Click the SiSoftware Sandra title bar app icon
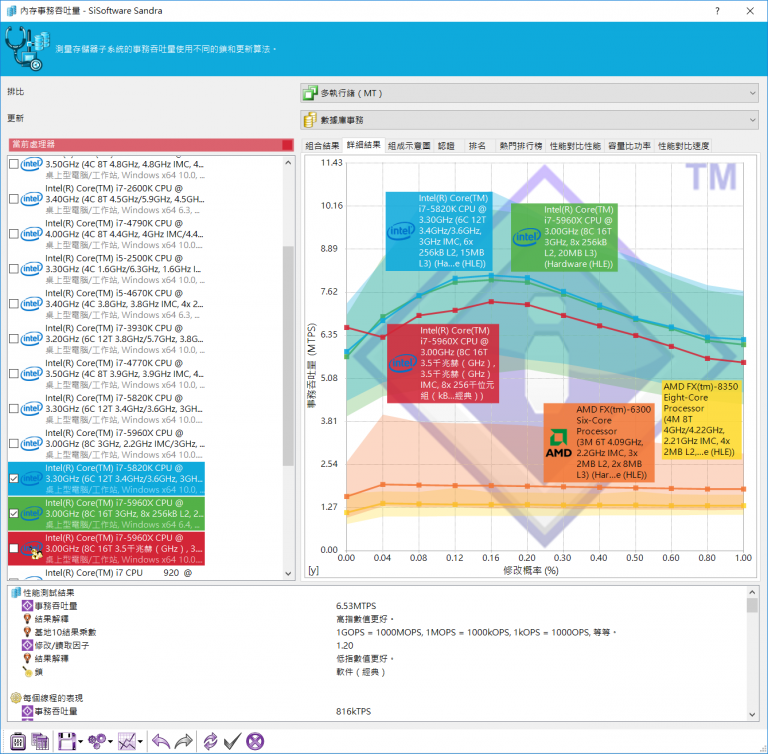Image resolution: width=768 pixels, height=754 pixels. click(11, 11)
